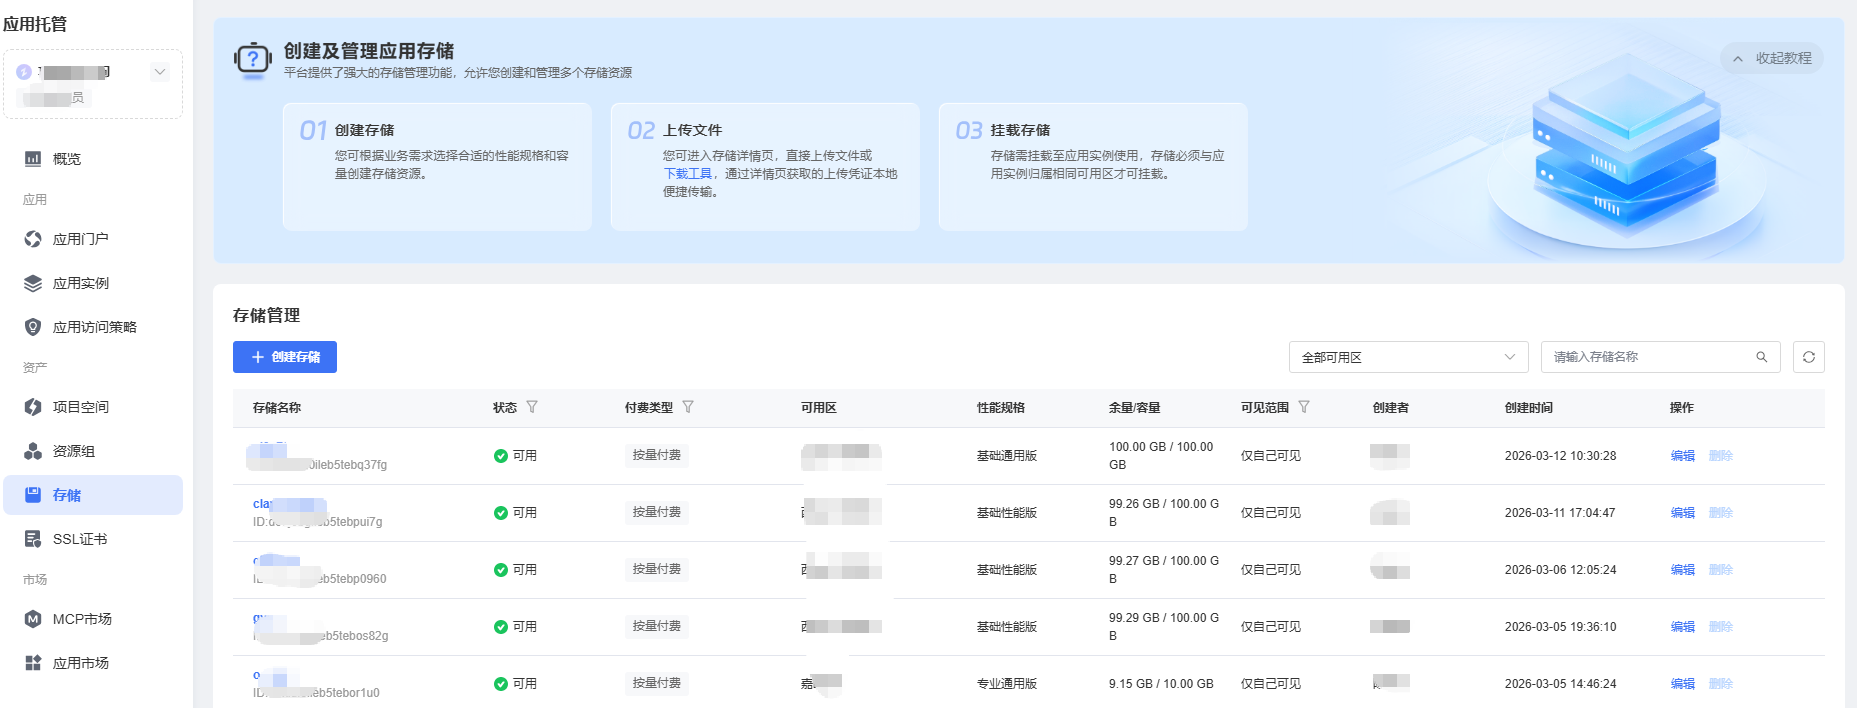Open the 状态 column filter
This screenshot has height=708, width=1857.
coord(532,407)
